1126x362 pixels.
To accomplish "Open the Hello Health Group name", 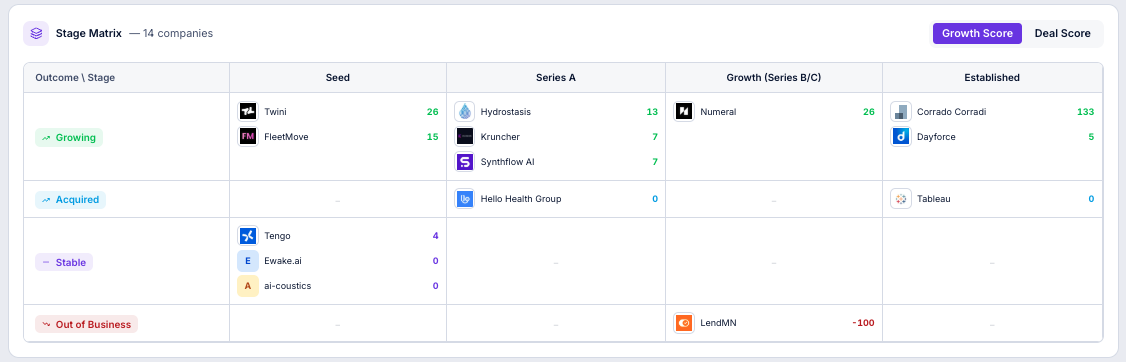I will click(521, 199).
